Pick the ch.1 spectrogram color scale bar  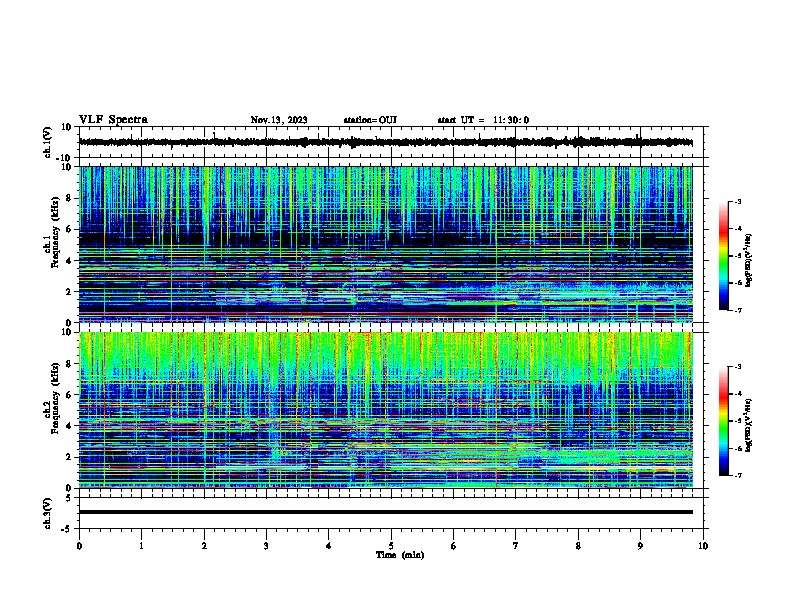pyautogui.click(x=724, y=256)
